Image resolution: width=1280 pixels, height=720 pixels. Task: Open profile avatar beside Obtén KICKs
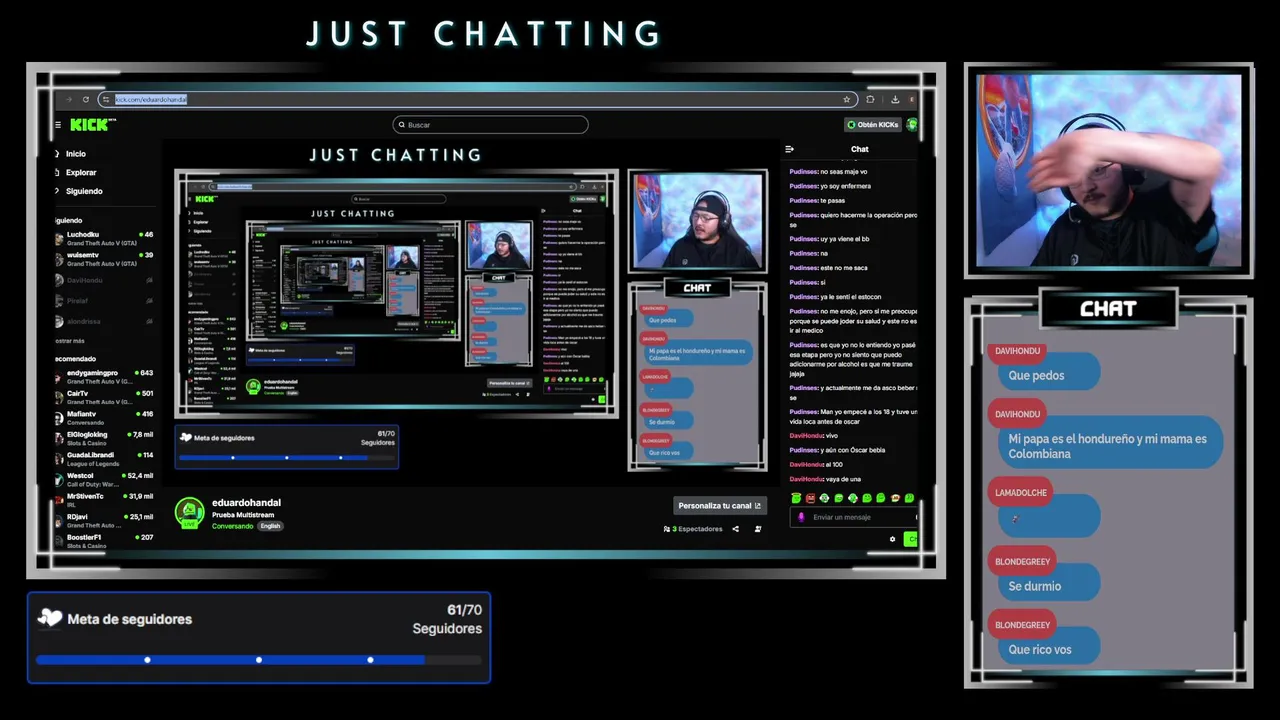(x=912, y=125)
